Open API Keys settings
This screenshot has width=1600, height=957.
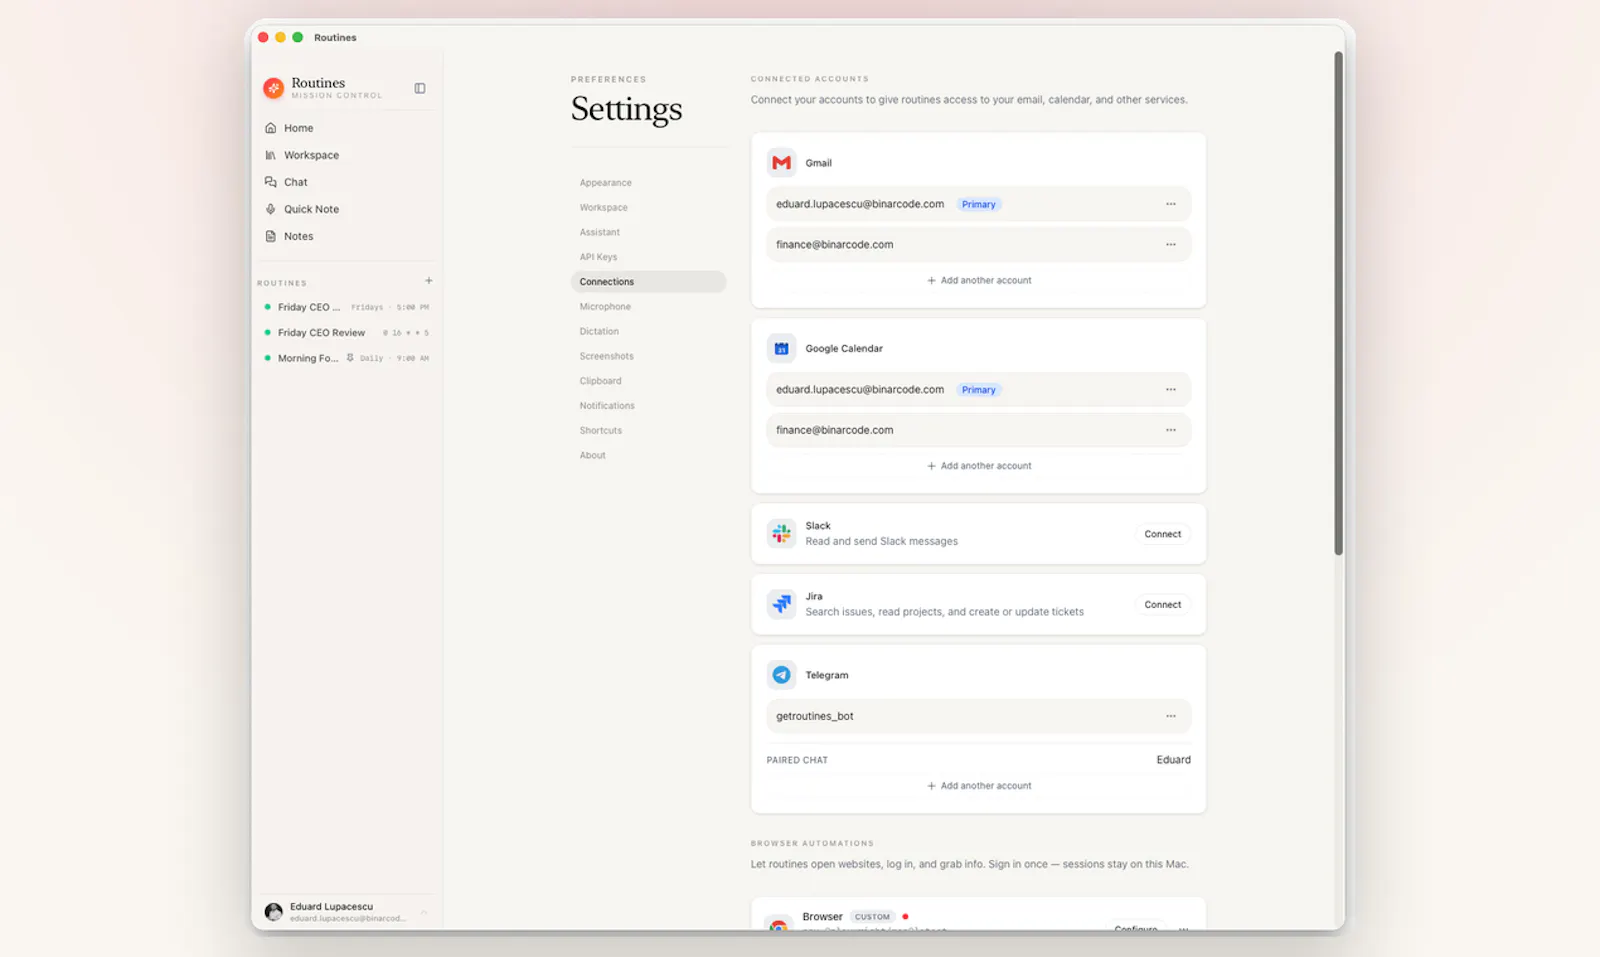[x=648, y=257]
